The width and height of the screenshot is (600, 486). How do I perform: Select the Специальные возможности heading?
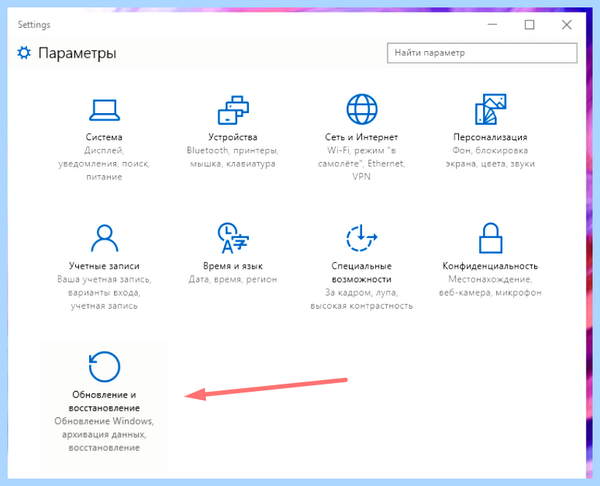(361, 272)
